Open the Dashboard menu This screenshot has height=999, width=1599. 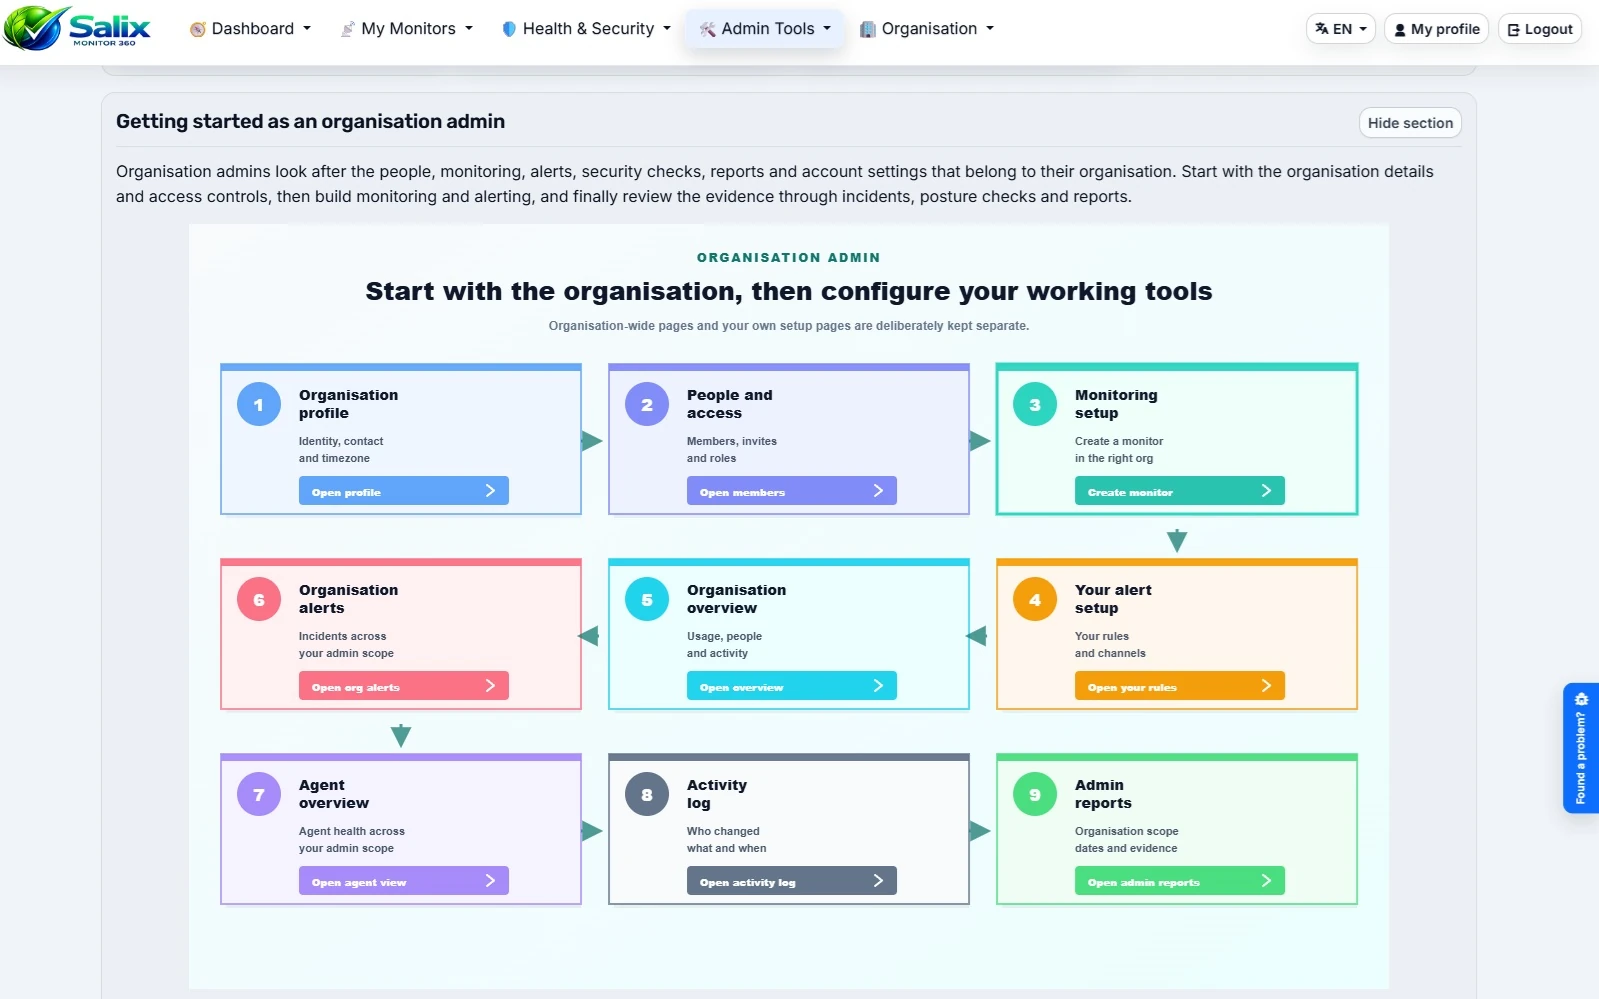click(x=251, y=29)
